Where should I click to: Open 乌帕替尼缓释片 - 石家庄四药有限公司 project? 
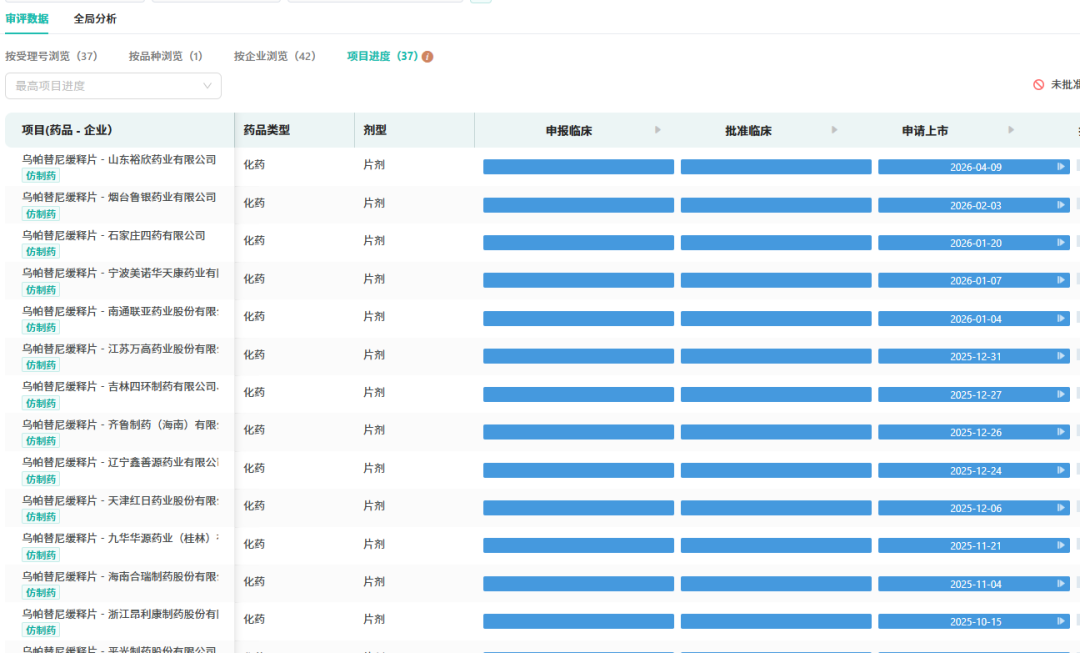(114, 235)
